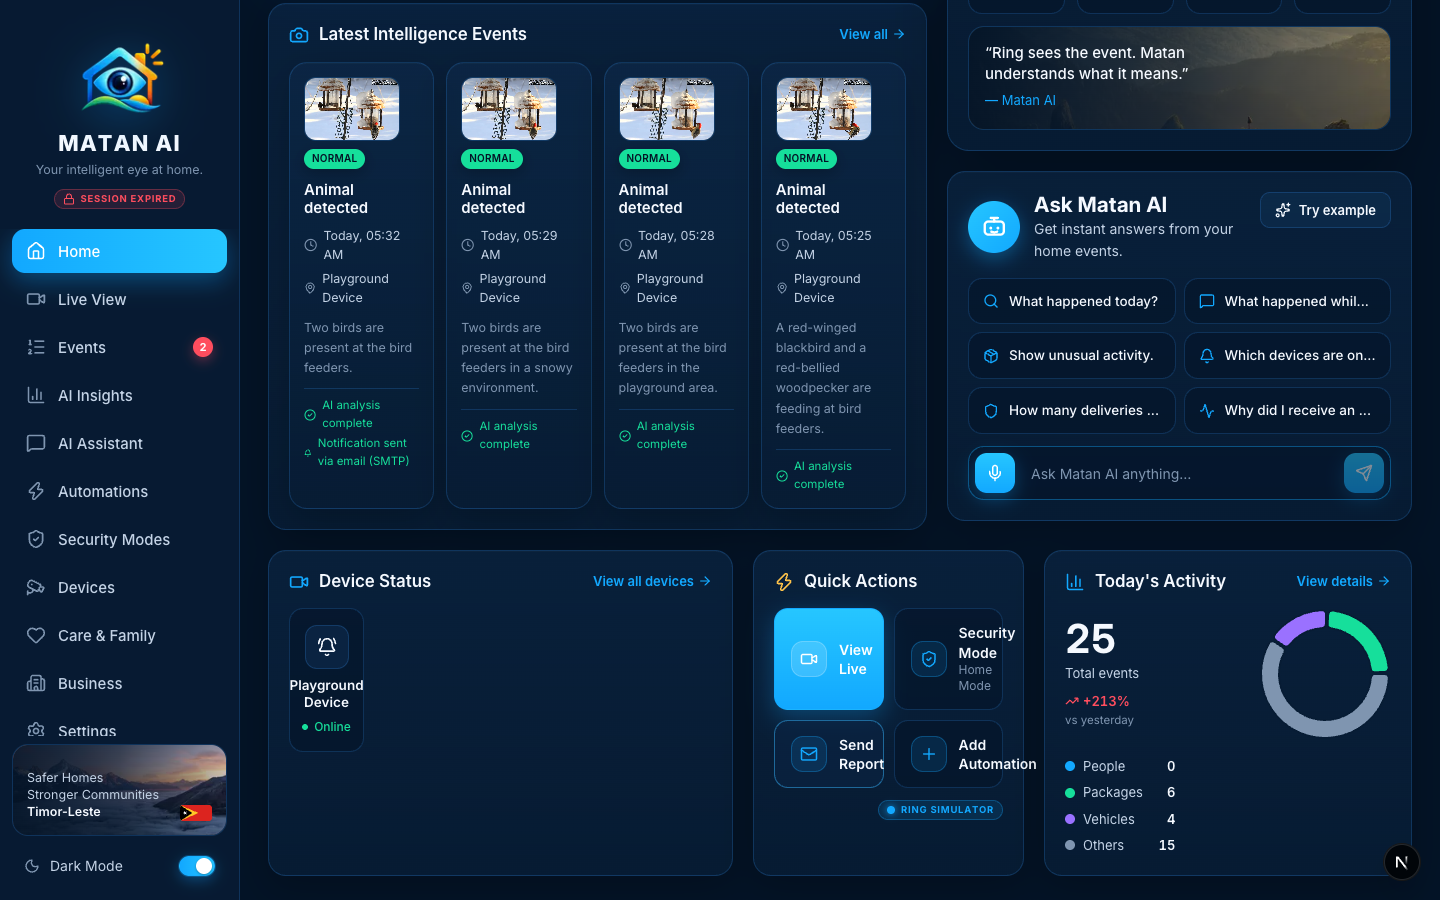Screen dimensions: 1440x900
Task: Click the microphone voice input icon
Action: tap(995, 473)
